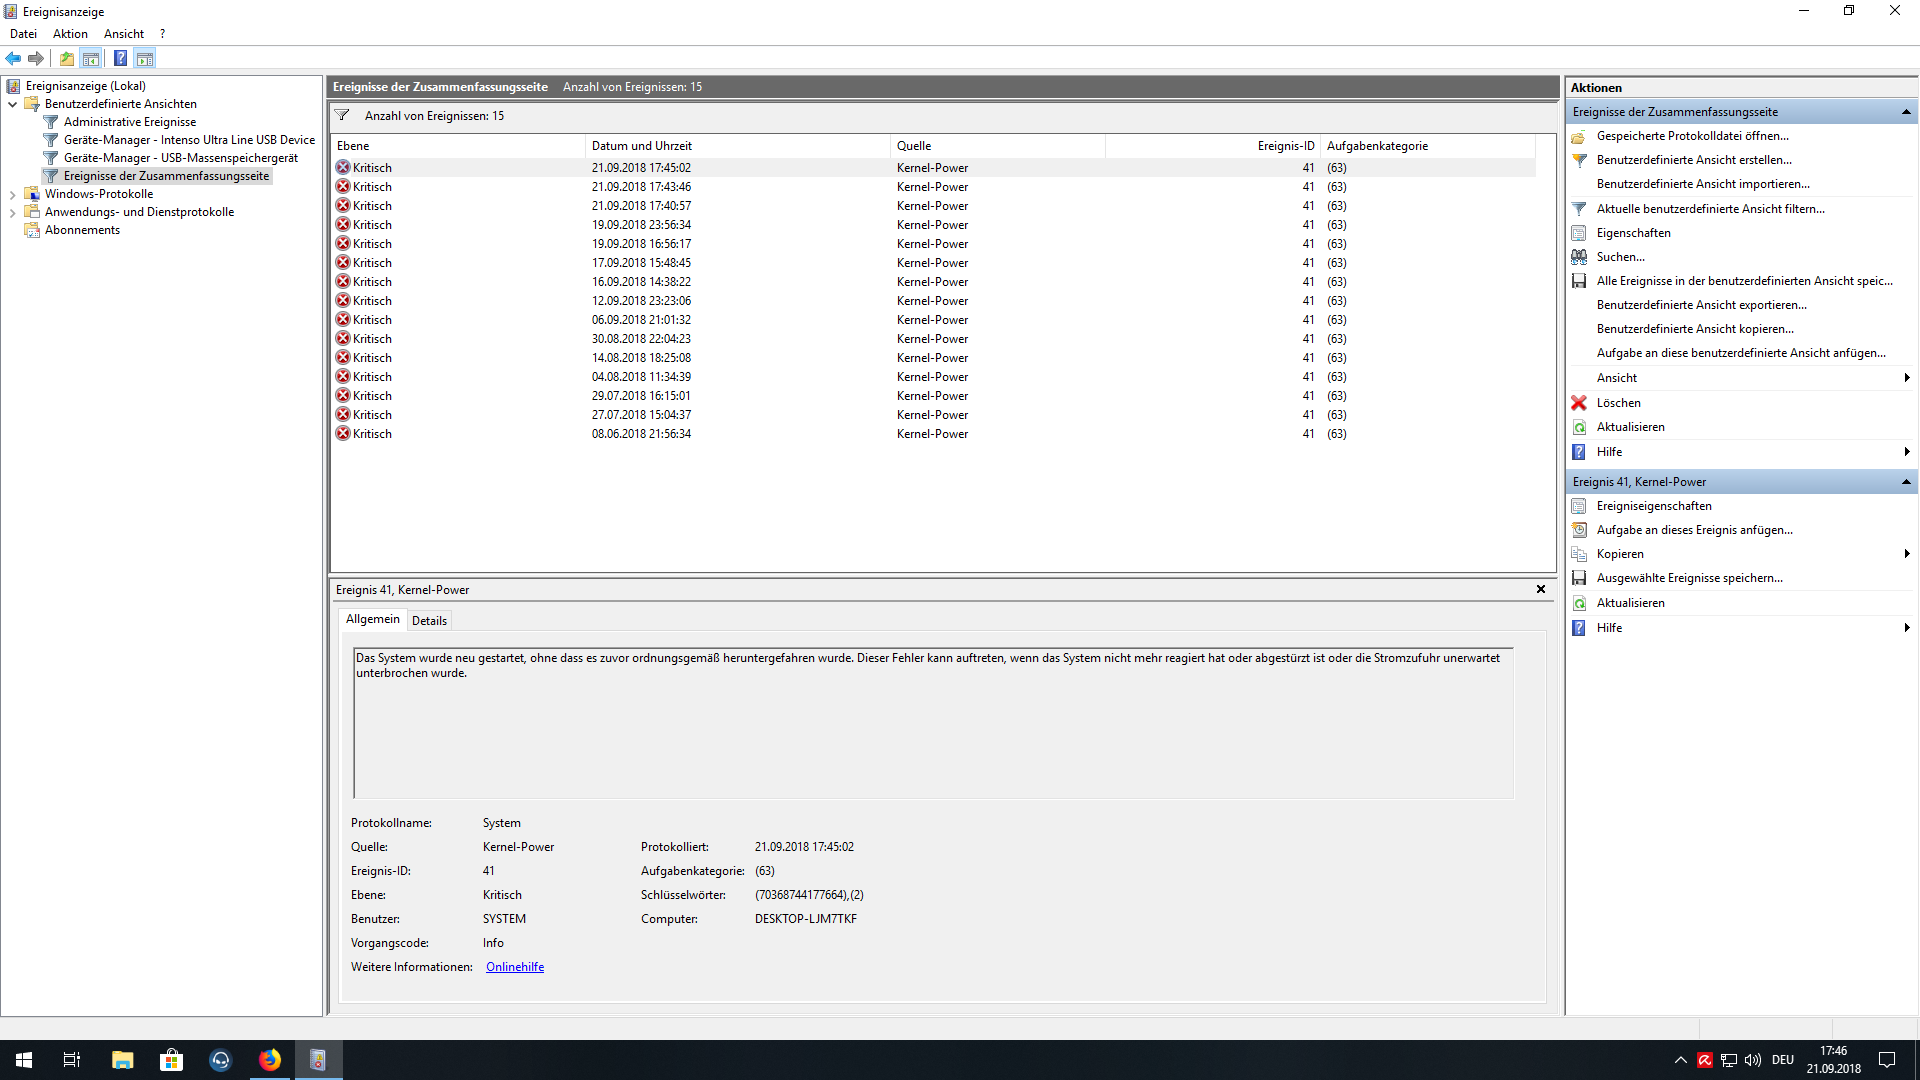Click the binoculars Suchen icon

[x=1579, y=257]
